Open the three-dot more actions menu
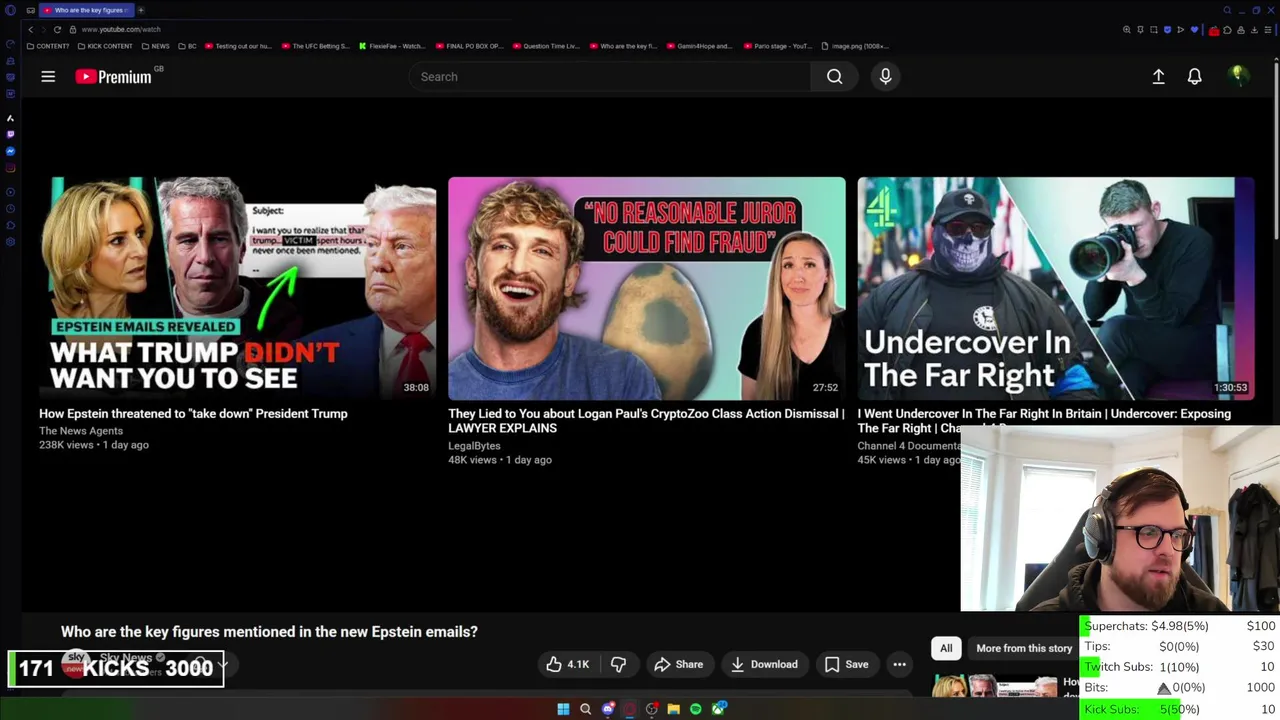The width and height of the screenshot is (1280, 720). pyautogui.click(x=899, y=664)
